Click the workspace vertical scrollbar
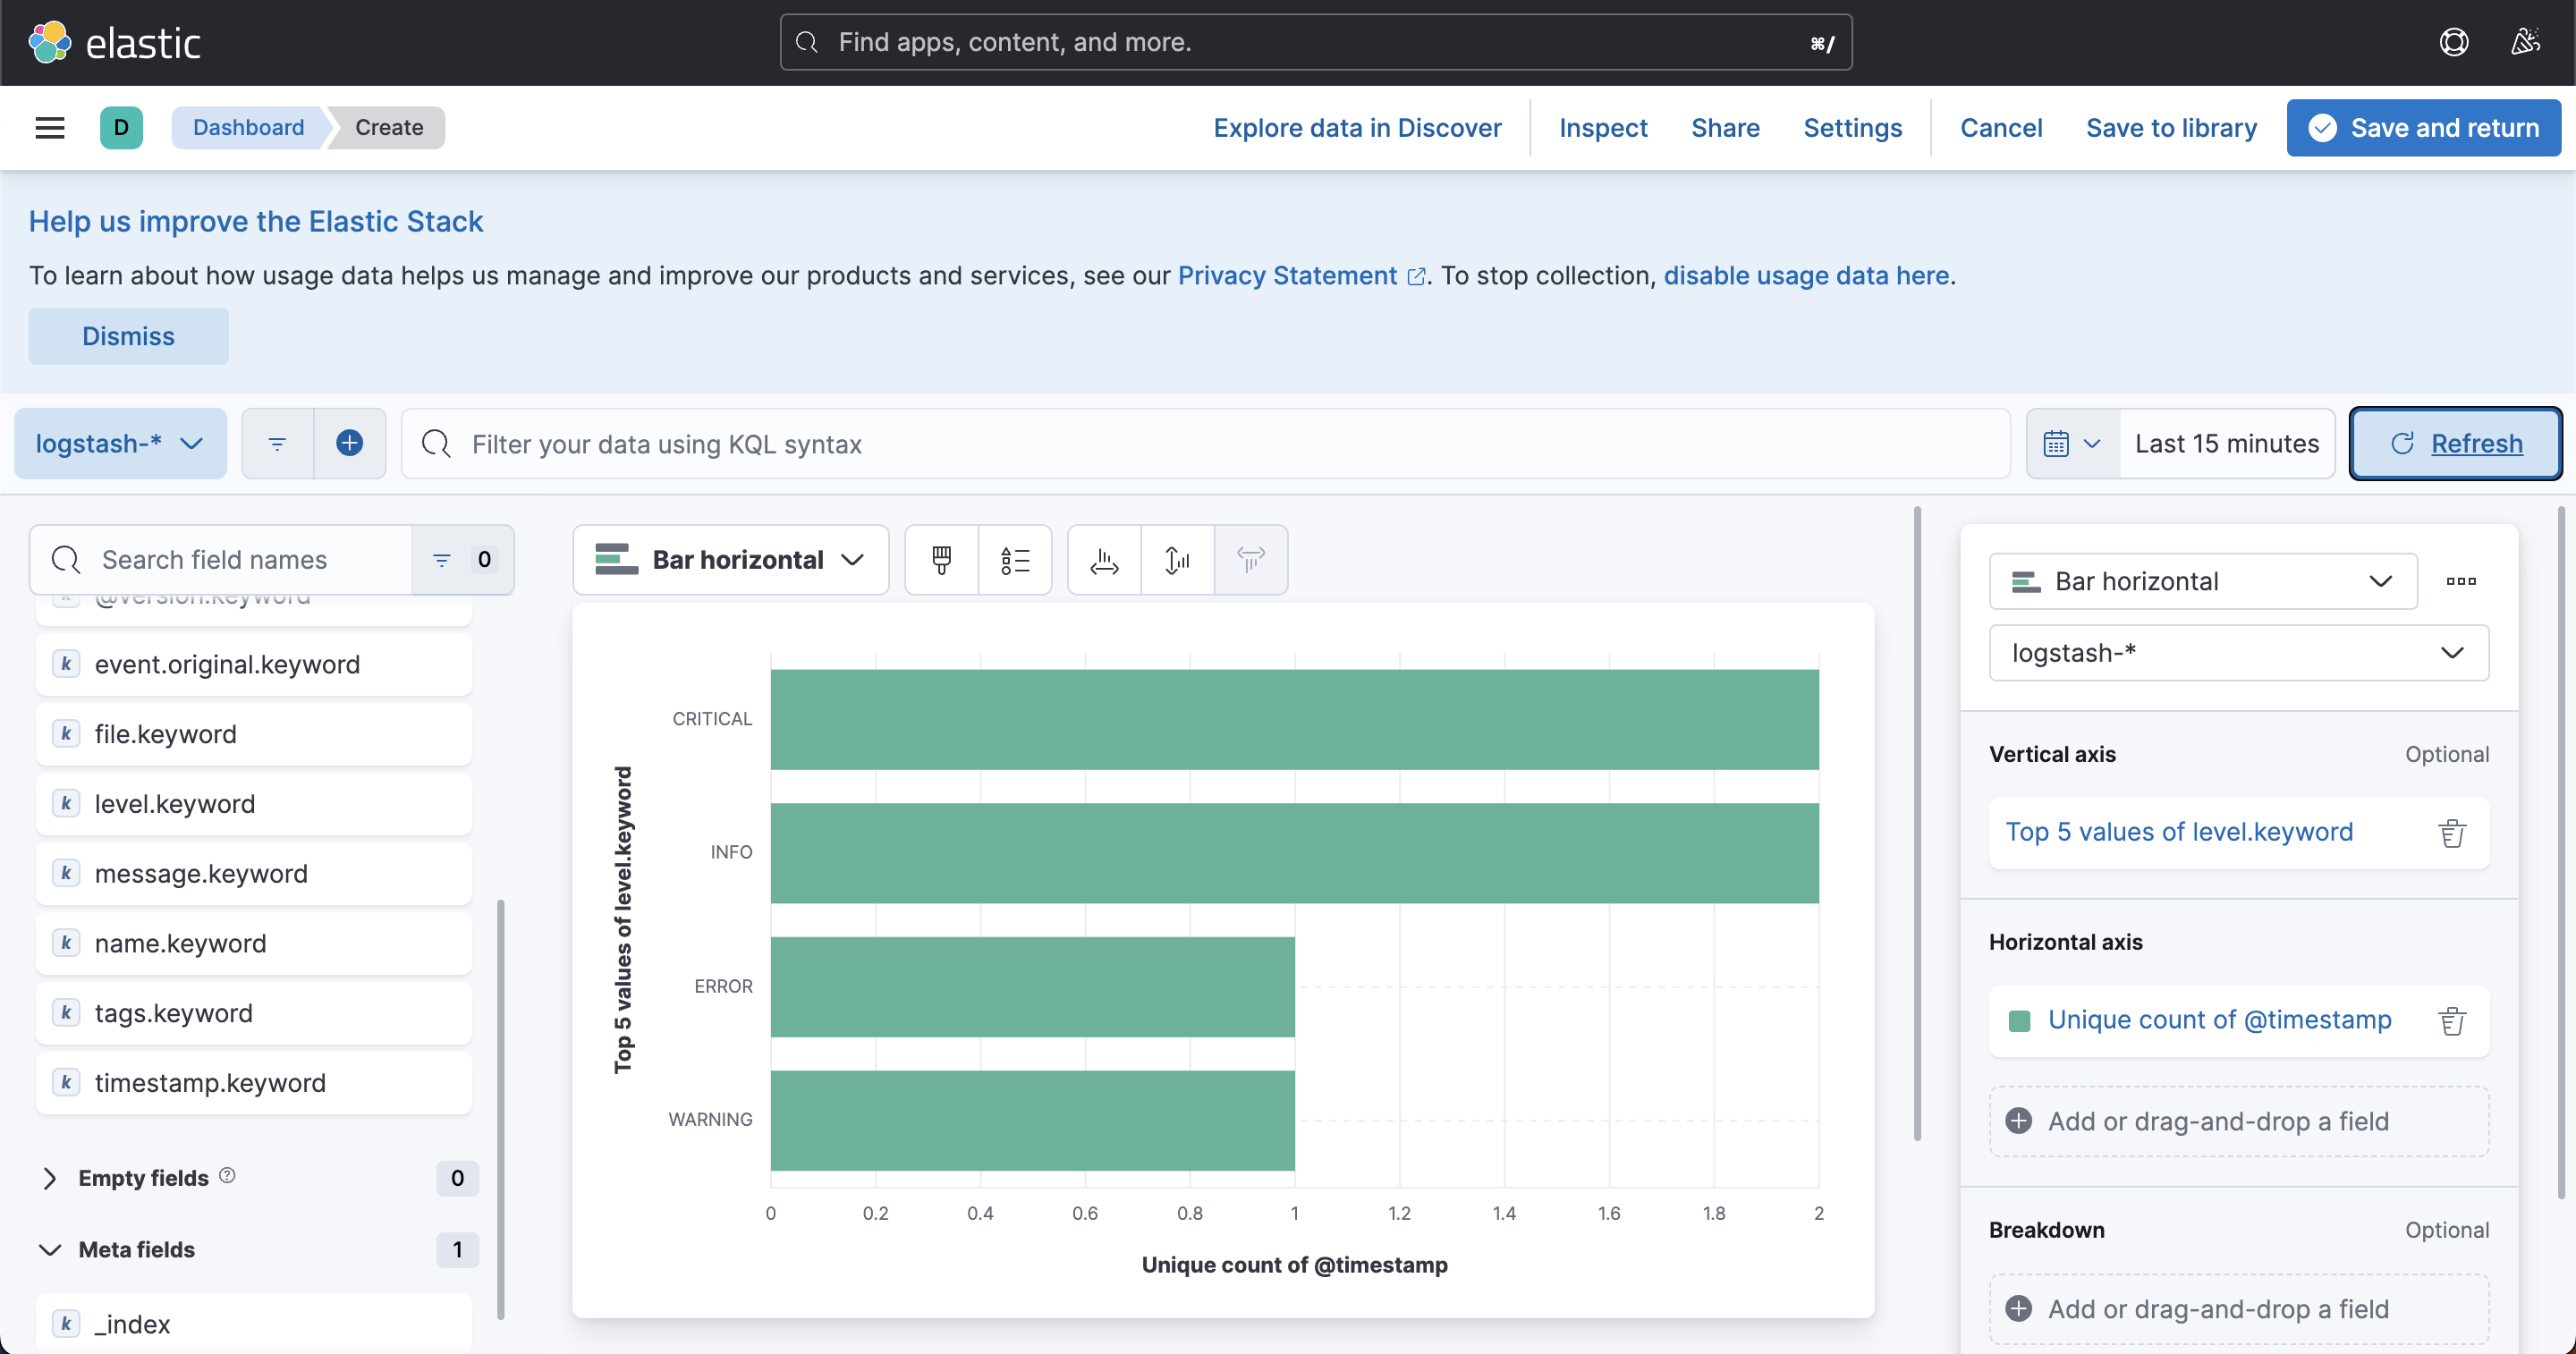This screenshot has height=1354, width=2576. [x=1917, y=823]
